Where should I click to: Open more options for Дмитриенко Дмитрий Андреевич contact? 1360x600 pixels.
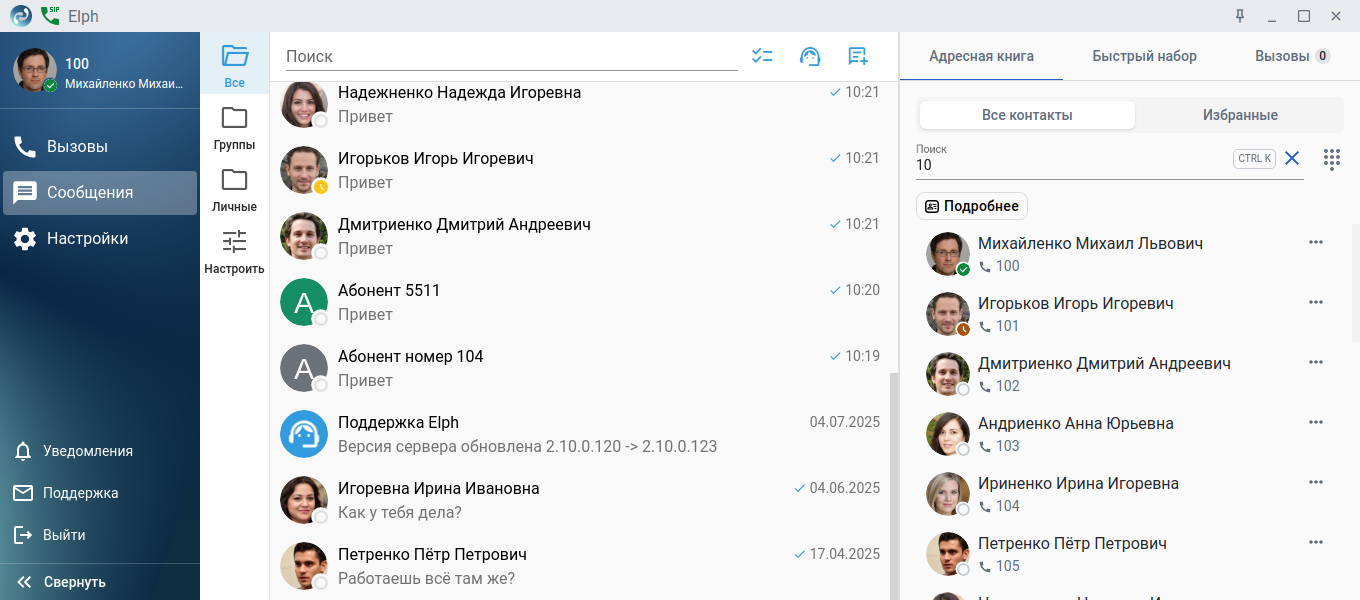1316,363
